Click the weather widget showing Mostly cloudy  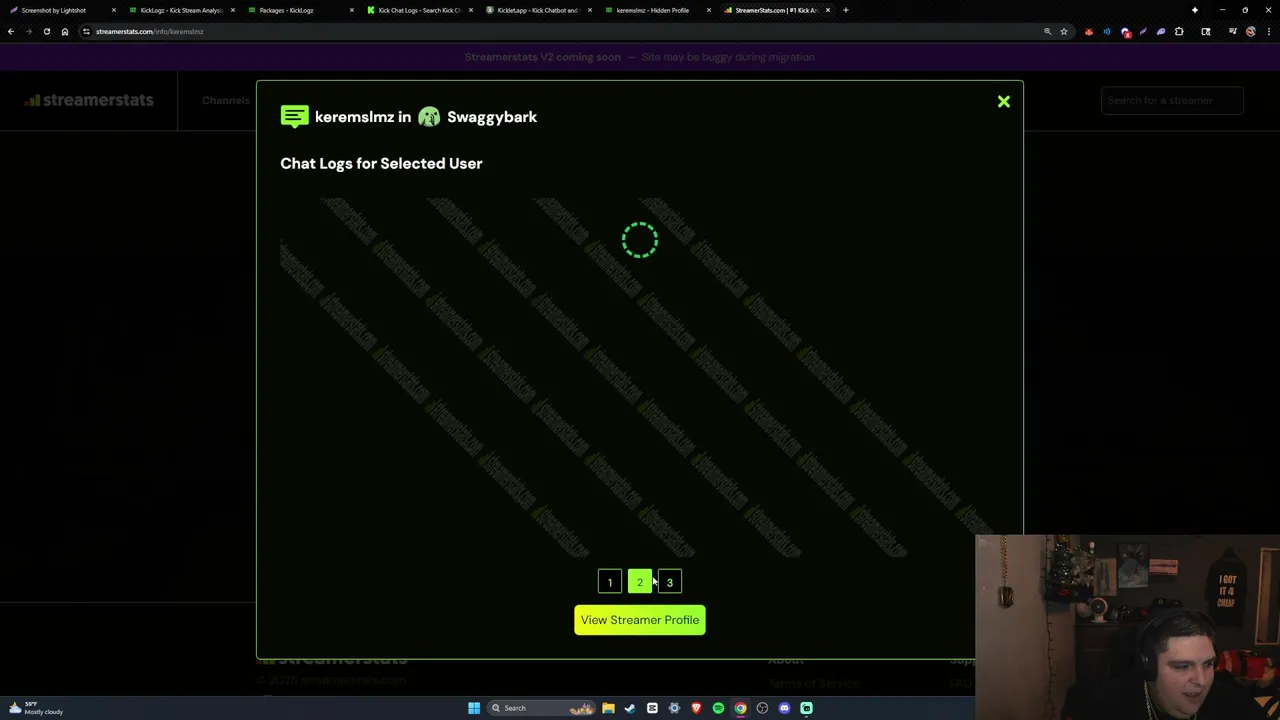coord(37,708)
